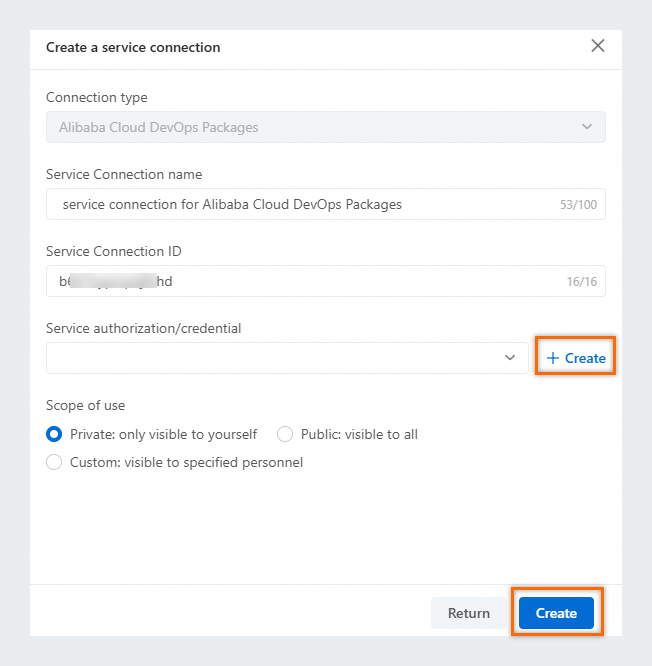Click the dialog title 'Create a service connection'
Image resolution: width=652 pixels, height=666 pixels.
click(x=133, y=47)
